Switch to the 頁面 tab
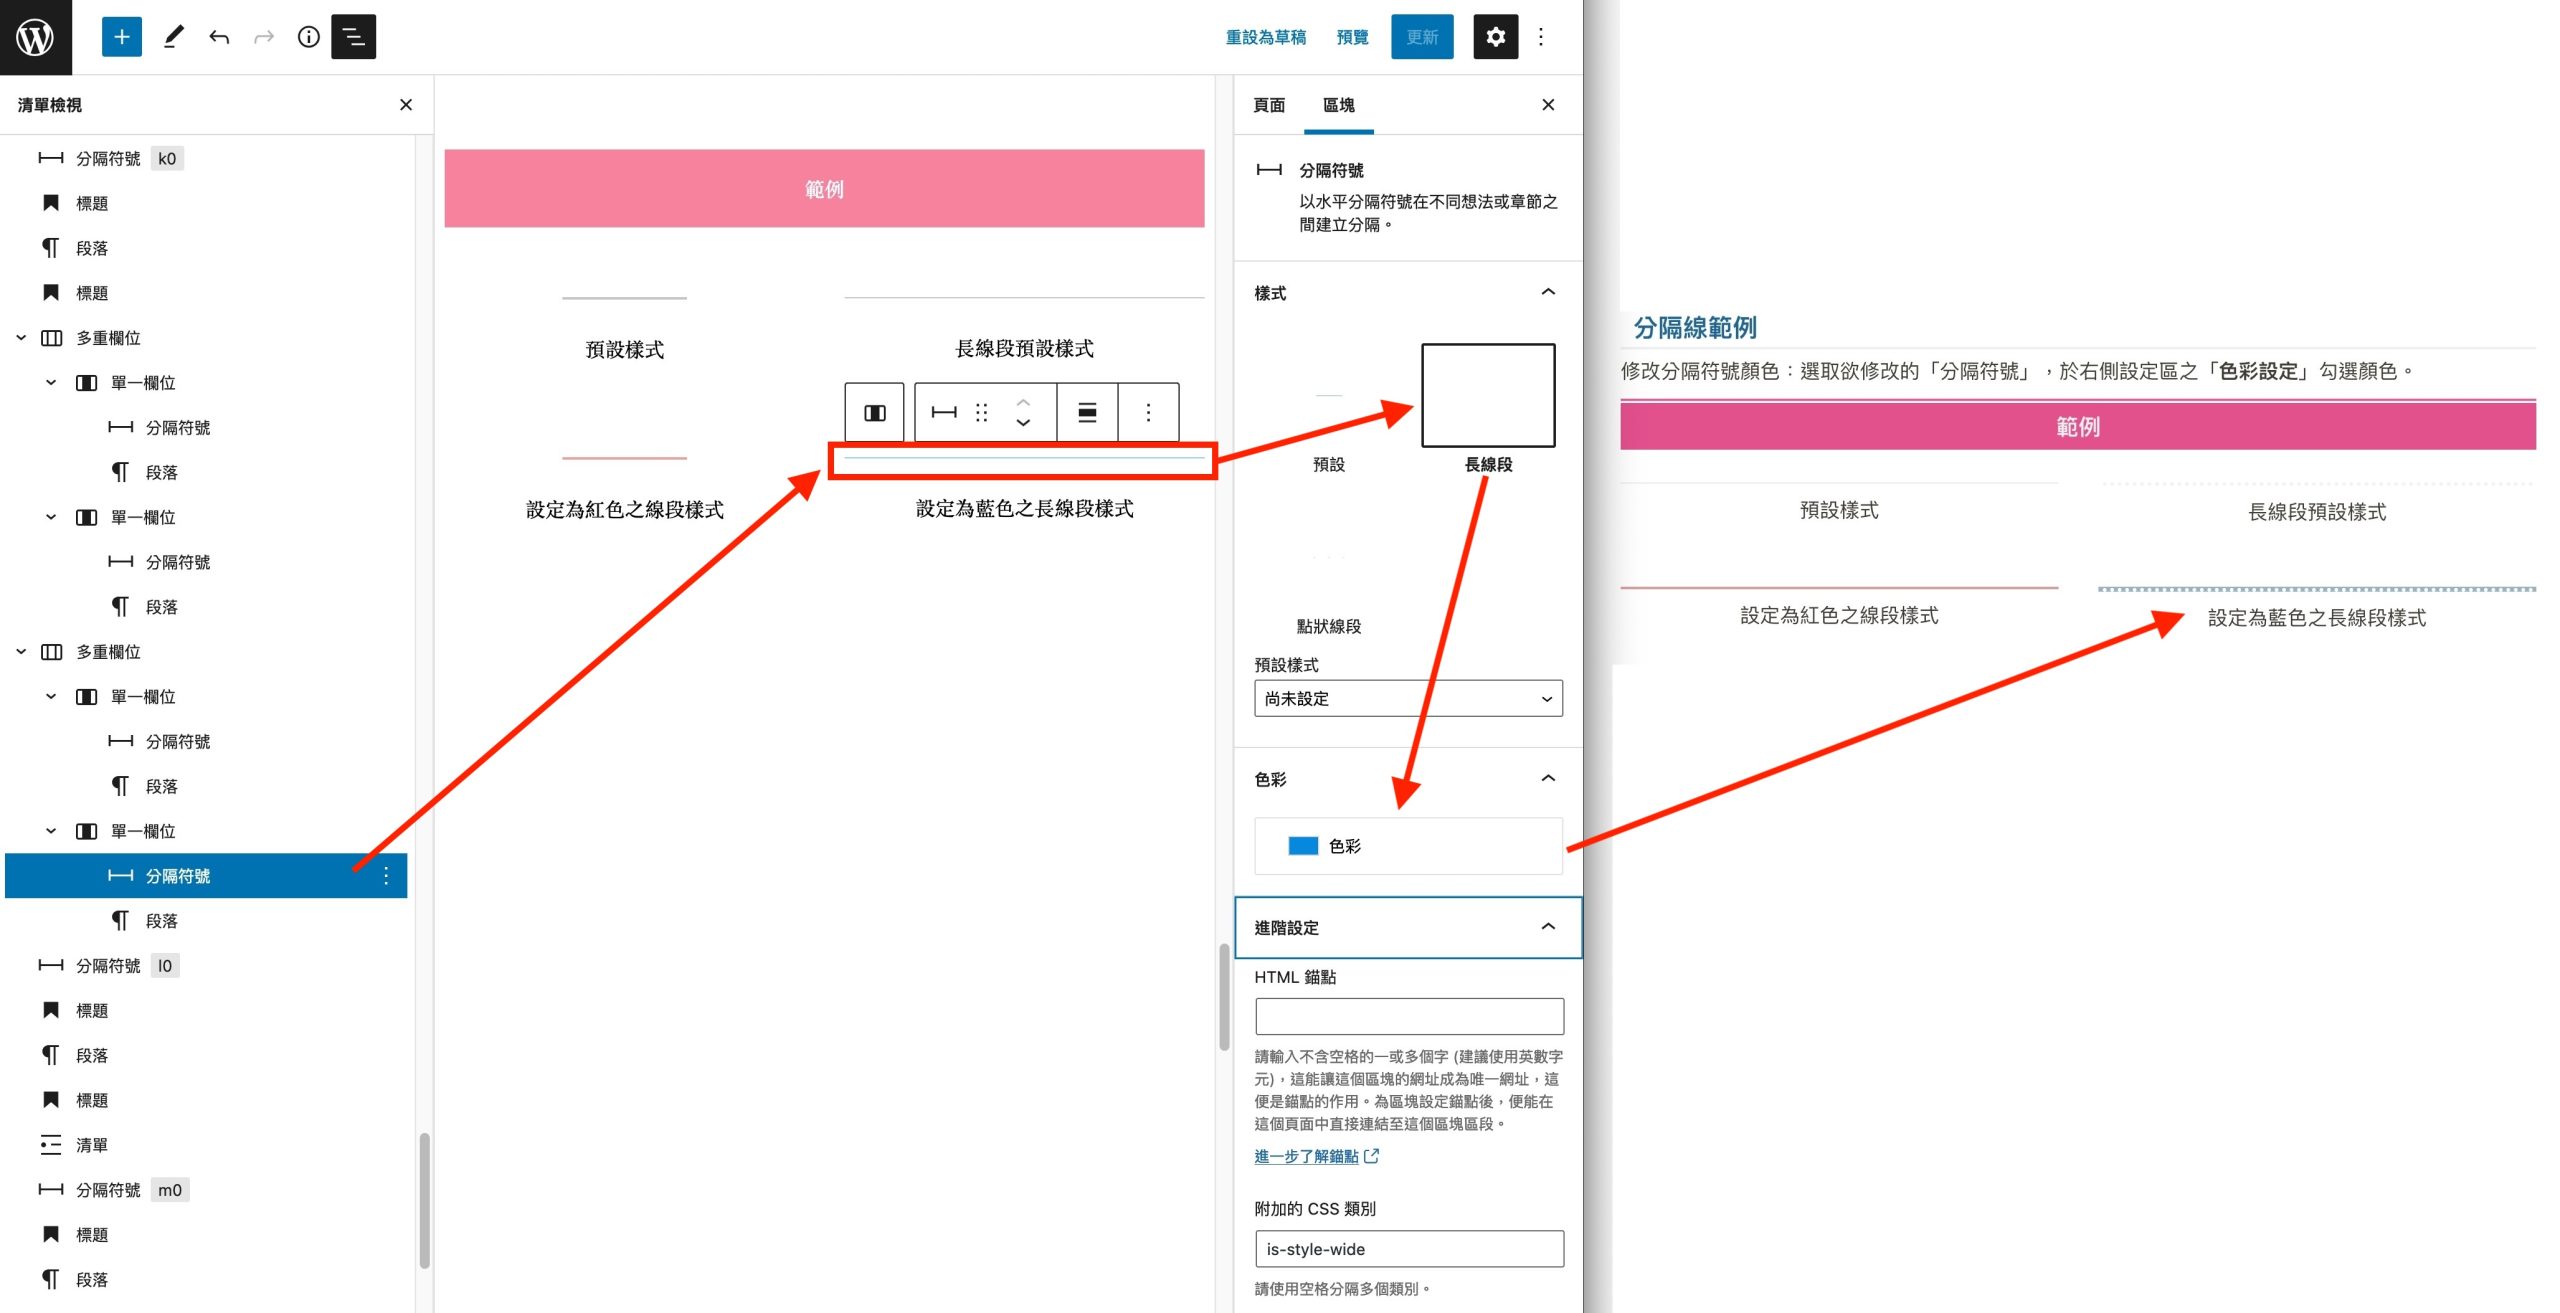This screenshot has height=1313, width=2560. (x=1269, y=105)
